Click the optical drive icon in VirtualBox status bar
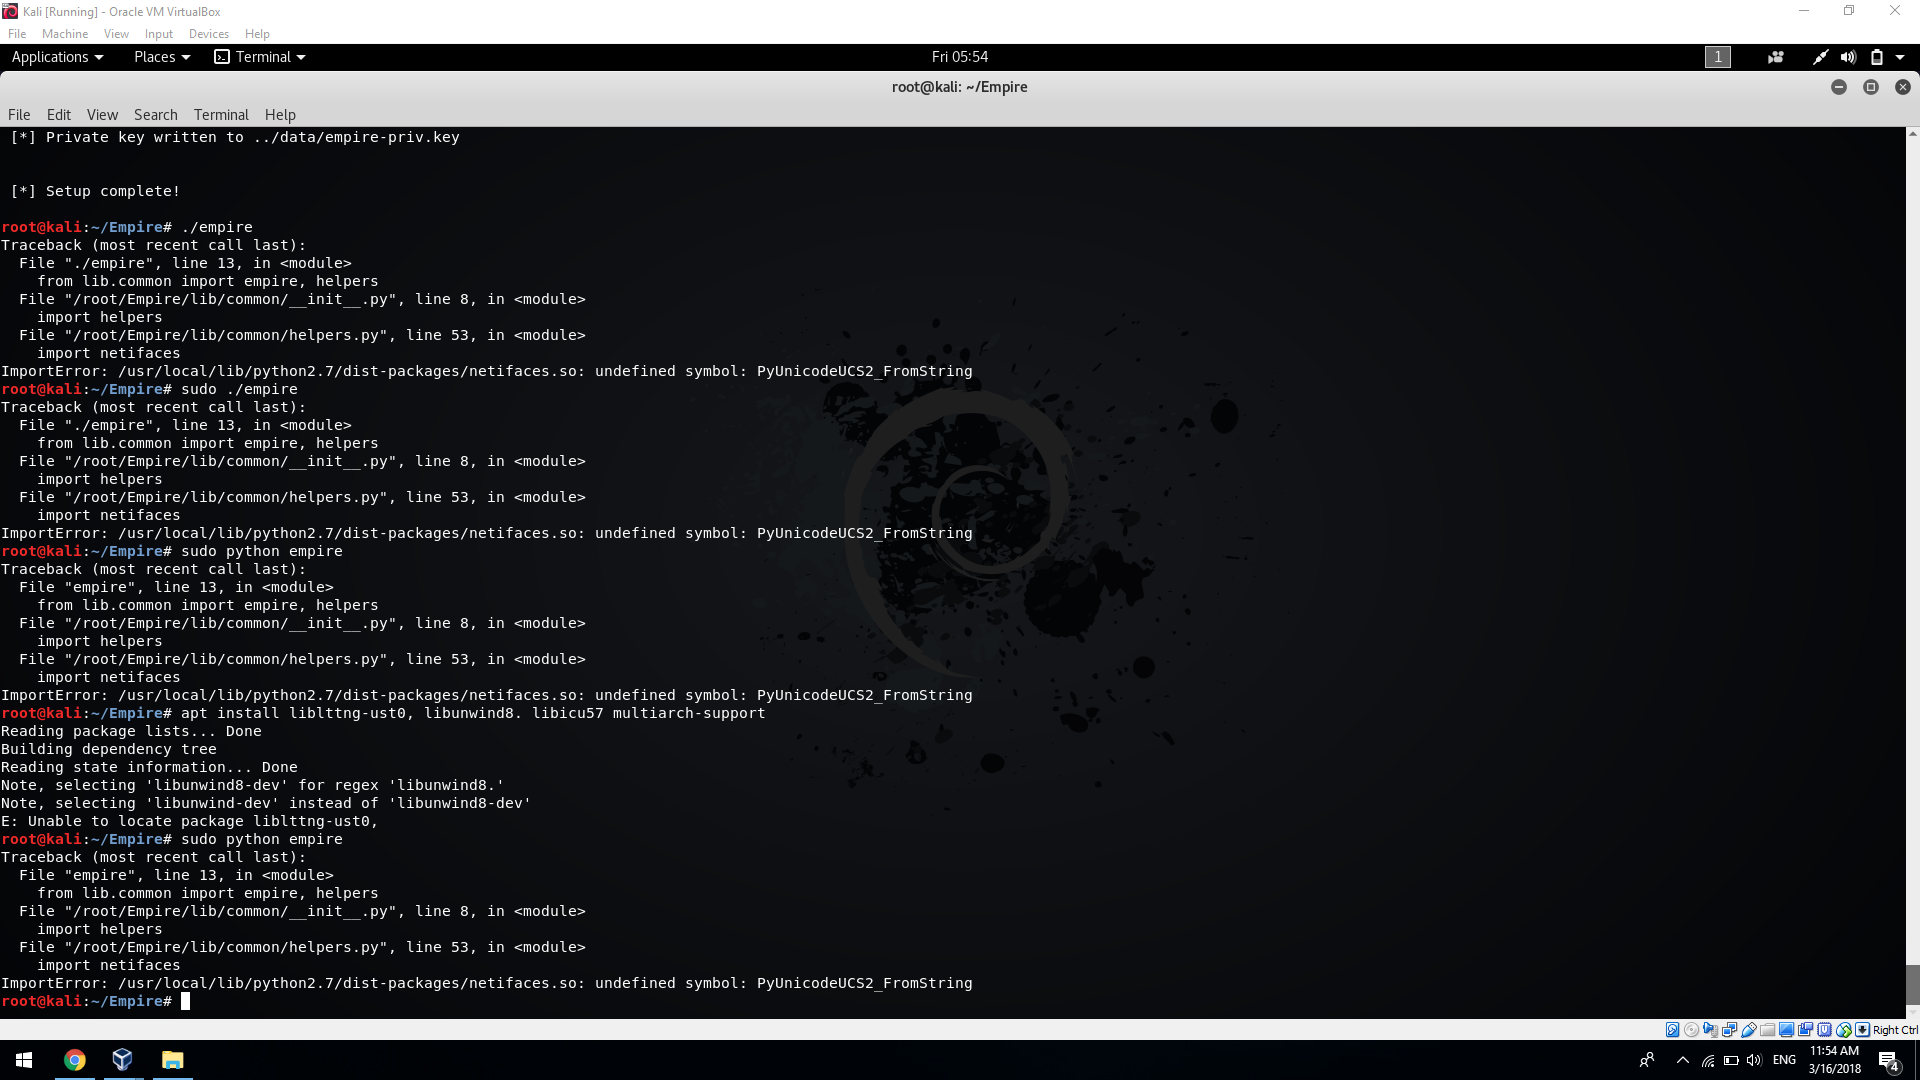This screenshot has height=1080, width=1920. 1691,1029
